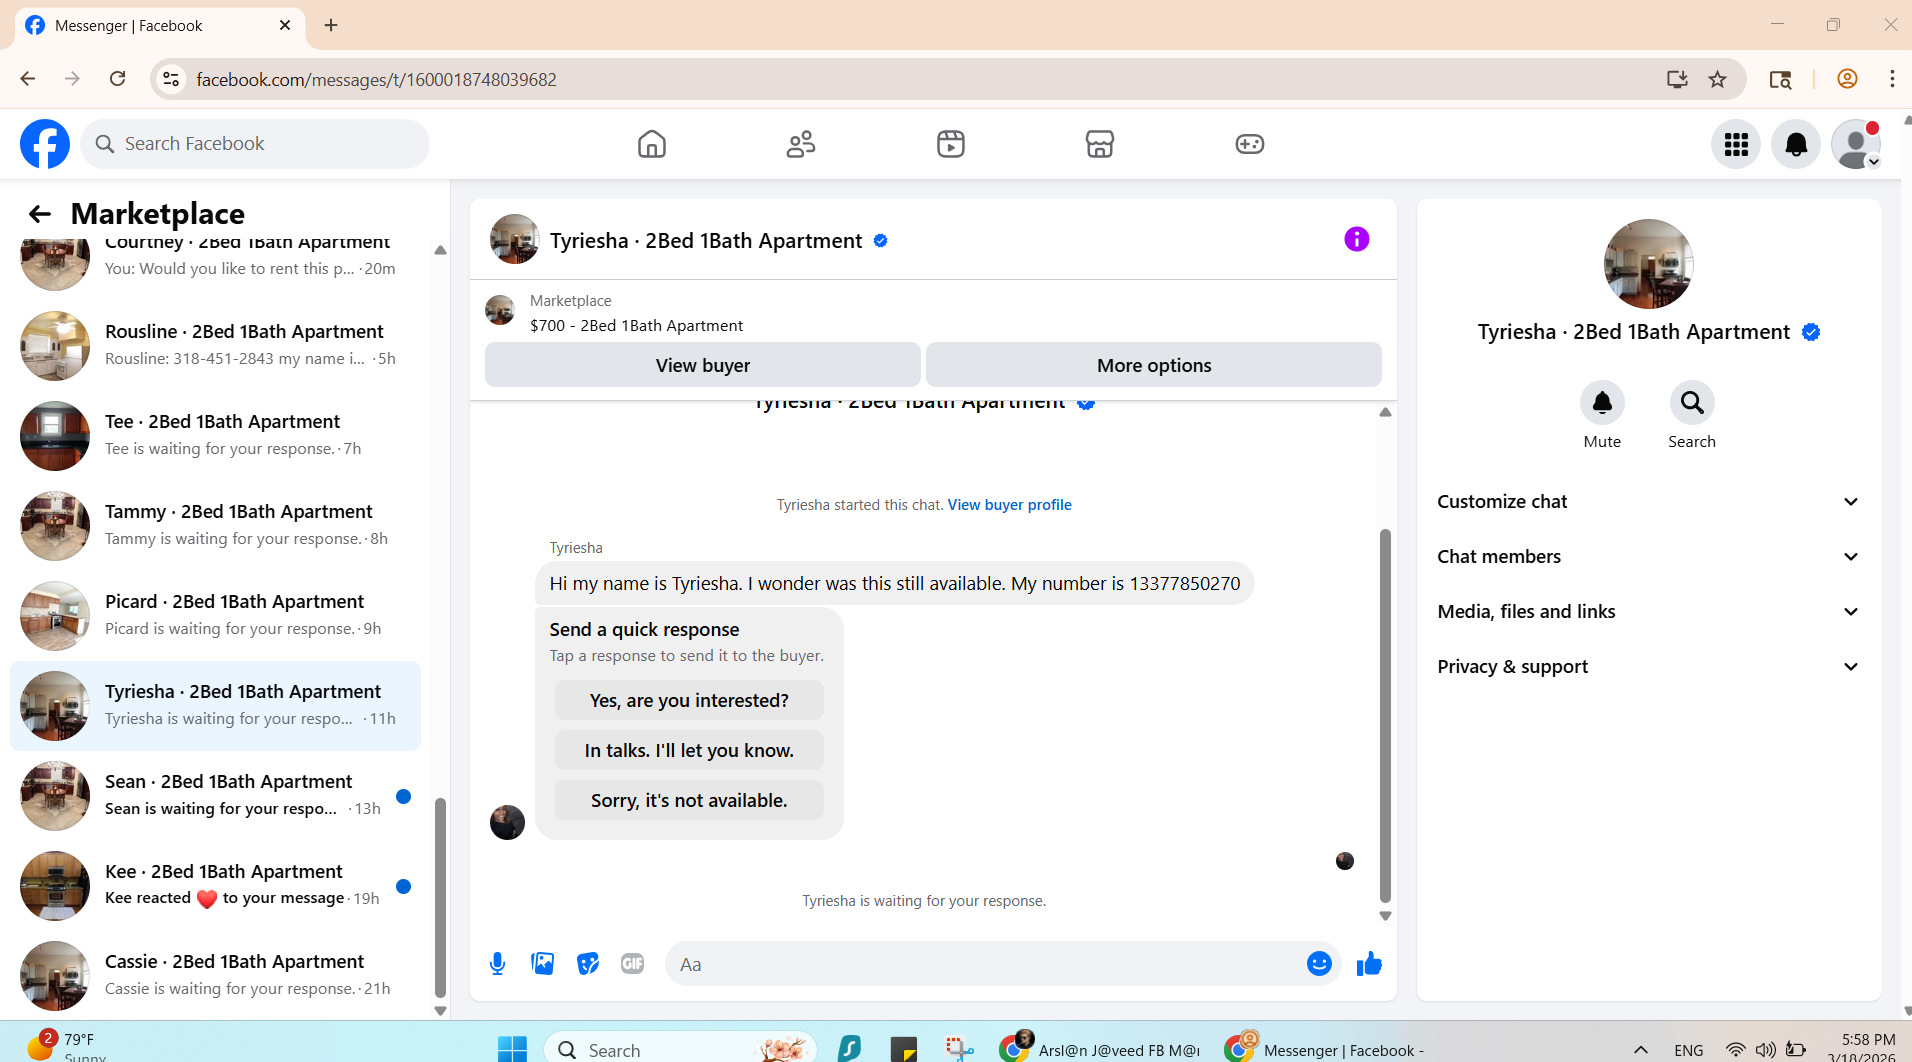1912x1062 pixels.
Task: Open the Friends icon in top navigation
Action: tap(801, 144)
